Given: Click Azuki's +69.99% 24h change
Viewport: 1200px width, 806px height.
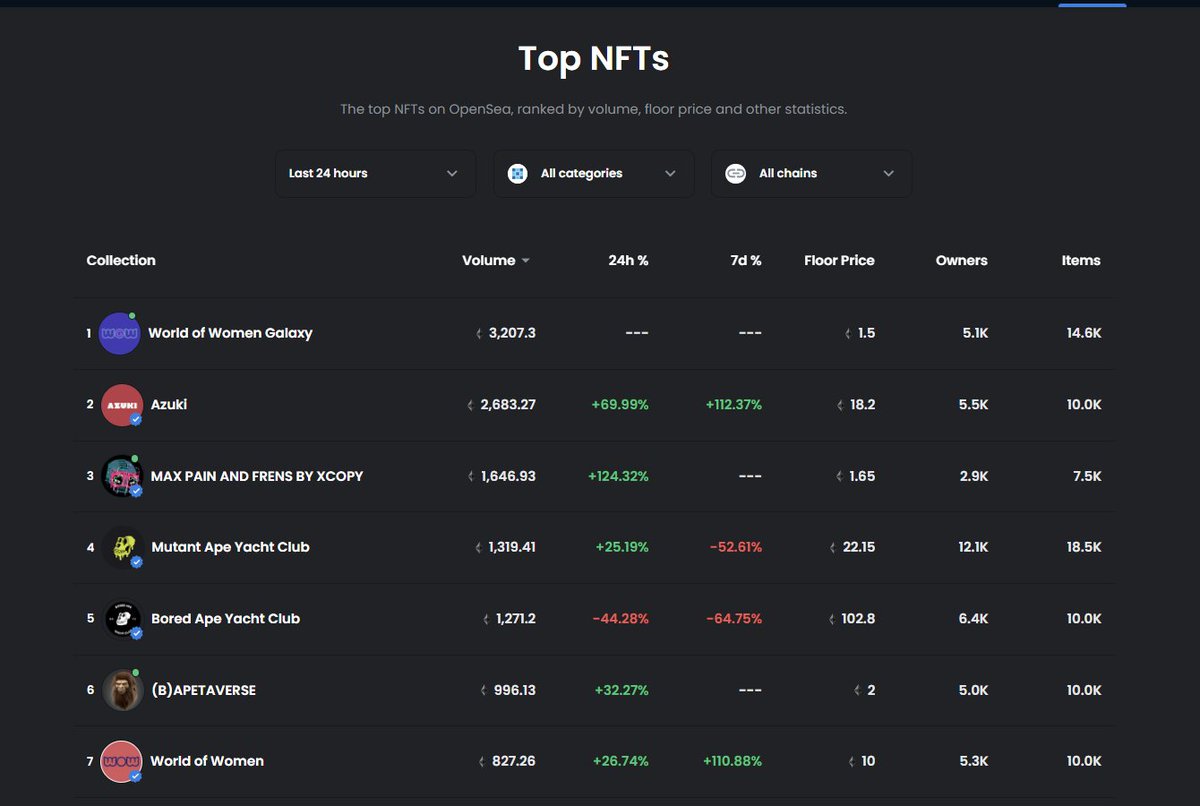Looking at the screenshot, I should coord(620,405).
